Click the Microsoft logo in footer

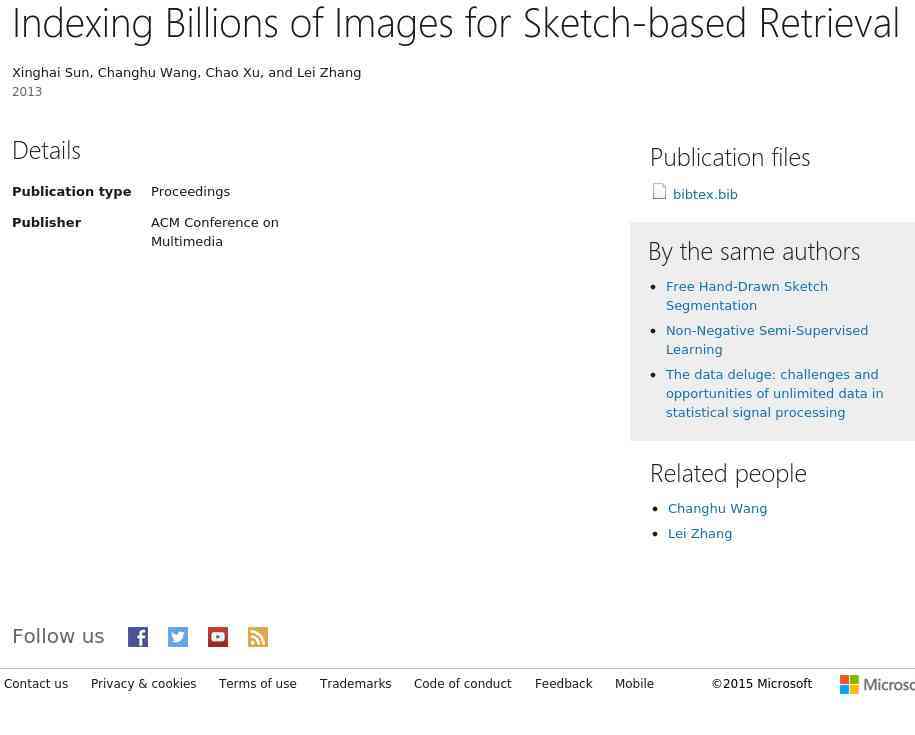coord(876,684)
